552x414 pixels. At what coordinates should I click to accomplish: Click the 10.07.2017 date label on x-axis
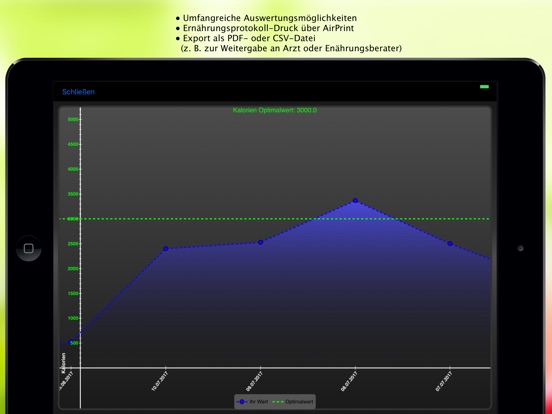click(159, 382)
